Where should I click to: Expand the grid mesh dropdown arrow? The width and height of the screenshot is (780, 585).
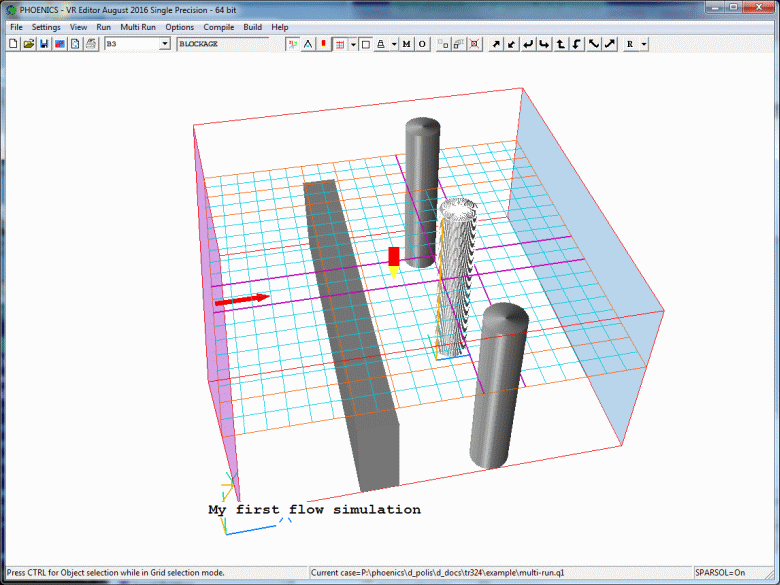tap(352, 44)
